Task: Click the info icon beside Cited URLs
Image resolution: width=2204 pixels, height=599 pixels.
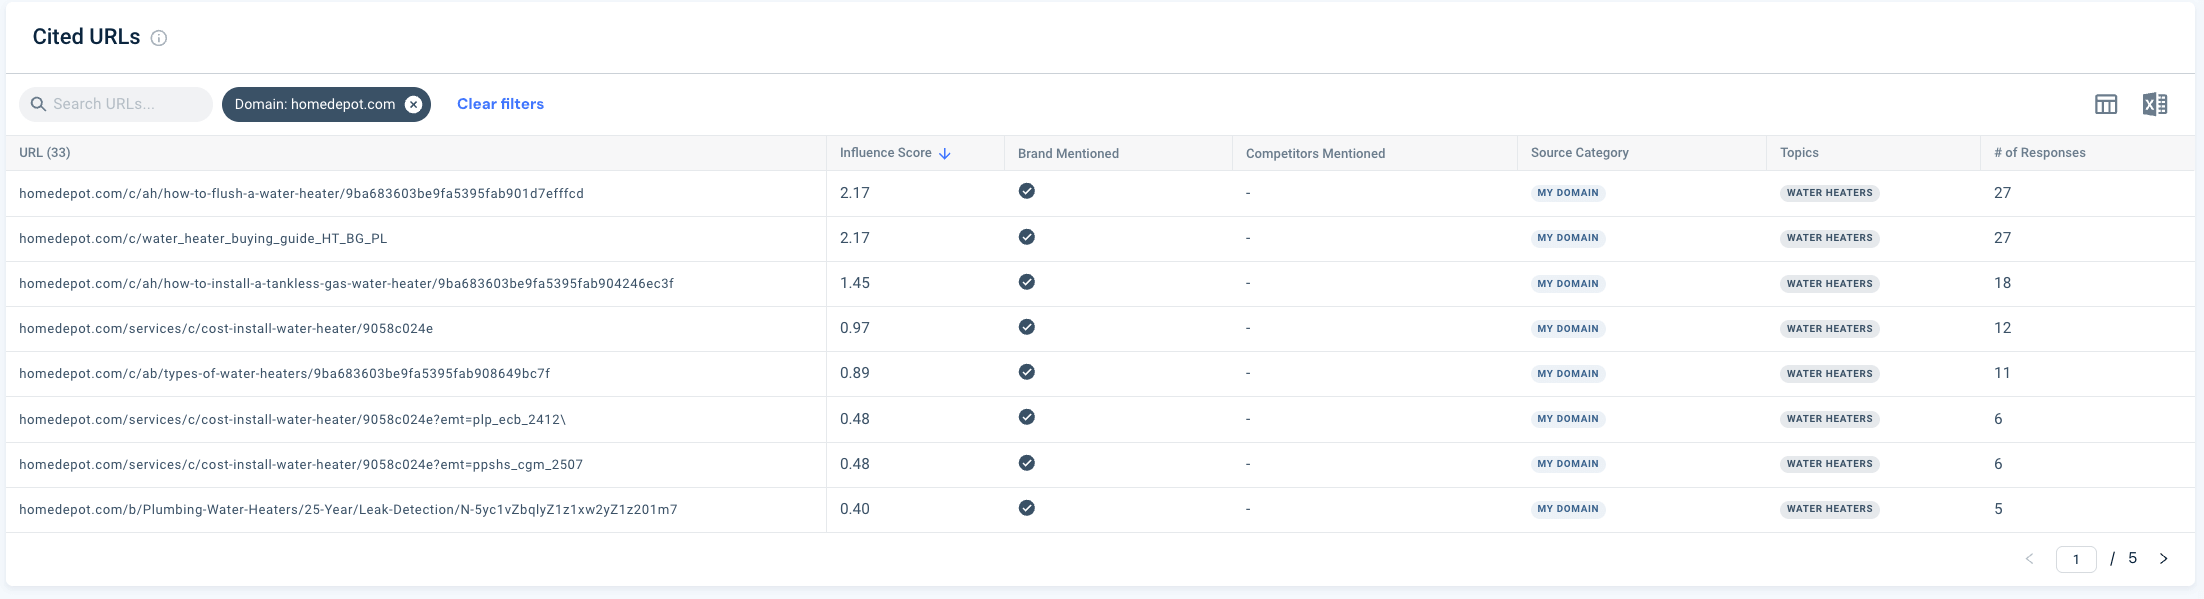Action: coord(158,38)
